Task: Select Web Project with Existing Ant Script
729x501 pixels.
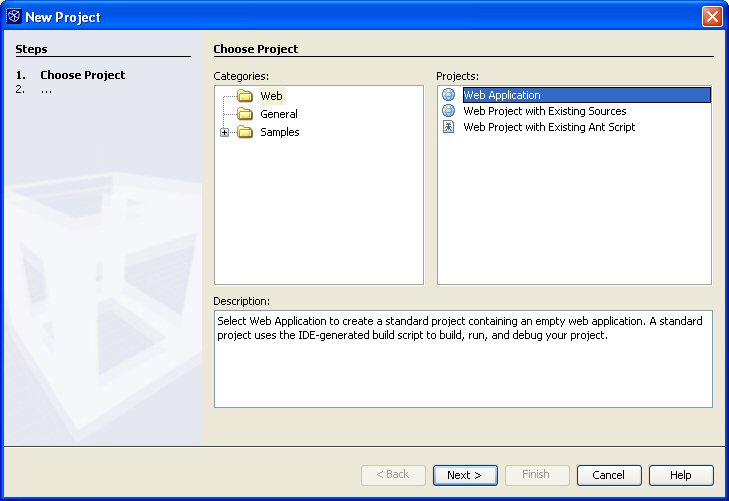Action: coord(549,127)
